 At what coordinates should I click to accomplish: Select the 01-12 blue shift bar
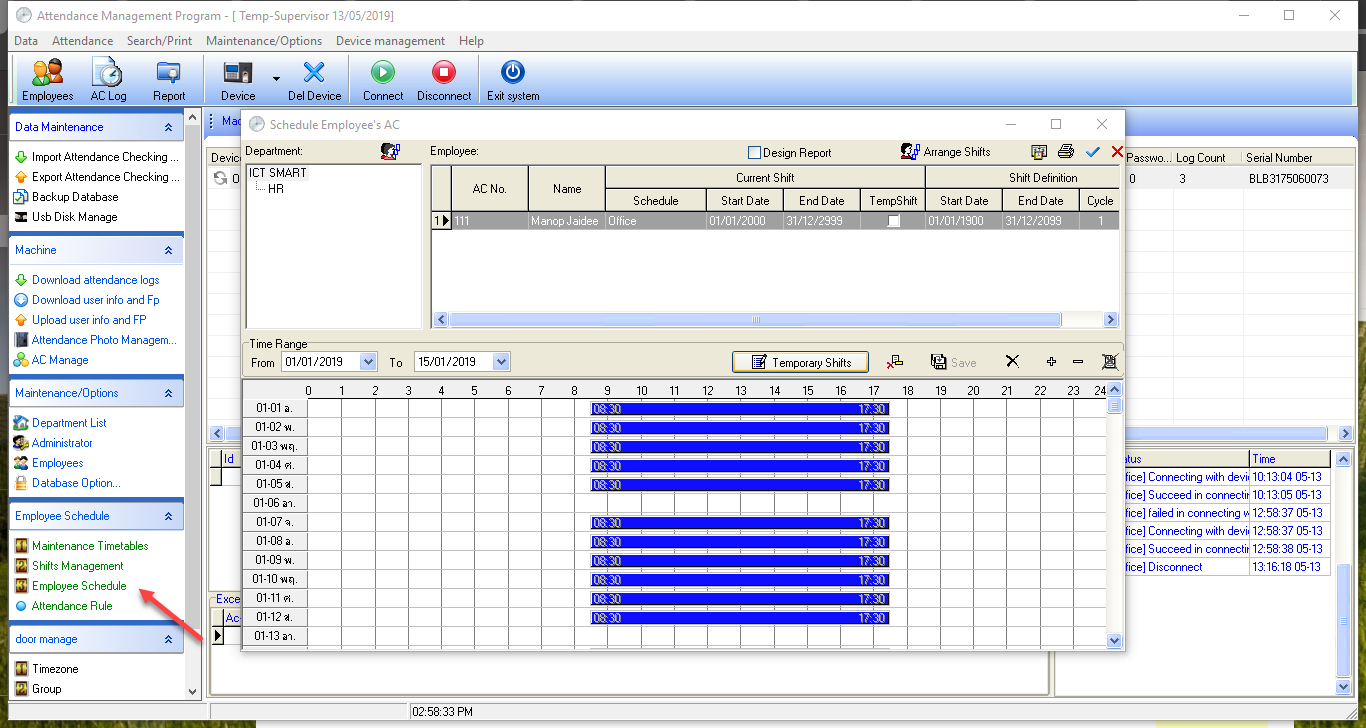click(740, 618)
